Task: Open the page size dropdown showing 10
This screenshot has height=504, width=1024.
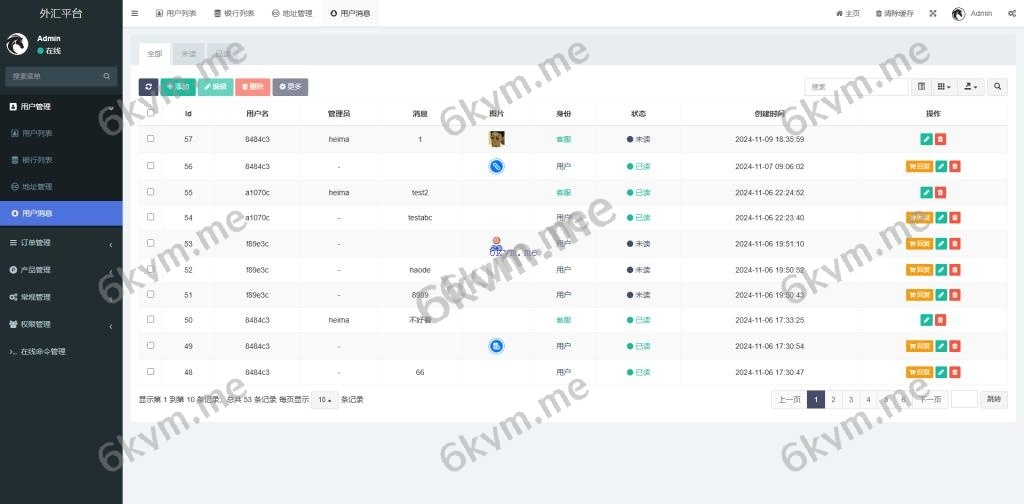Action: click(325, 399)
